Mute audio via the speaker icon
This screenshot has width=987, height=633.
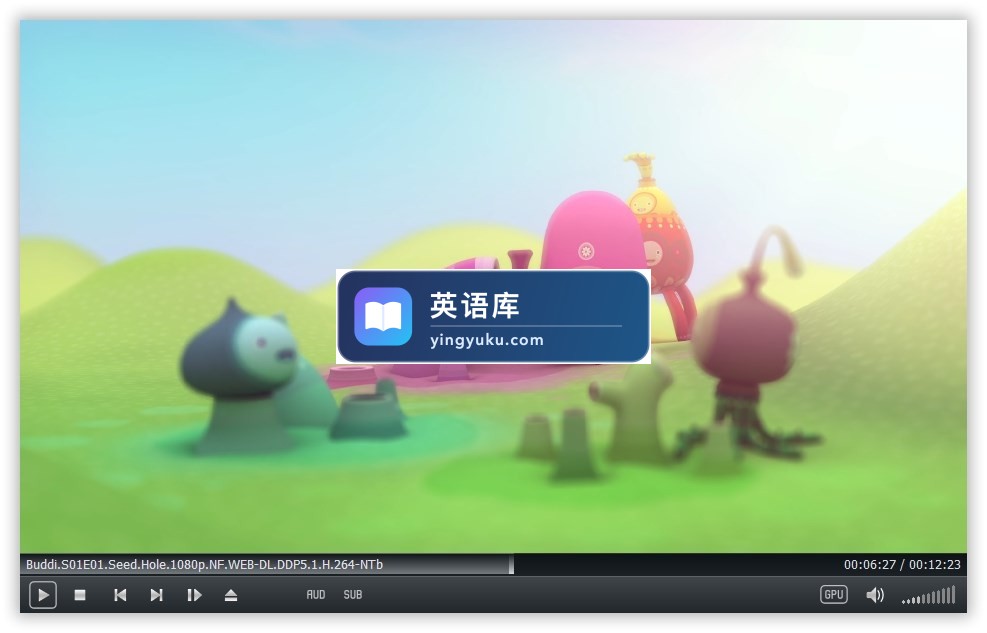pos(875,595)
